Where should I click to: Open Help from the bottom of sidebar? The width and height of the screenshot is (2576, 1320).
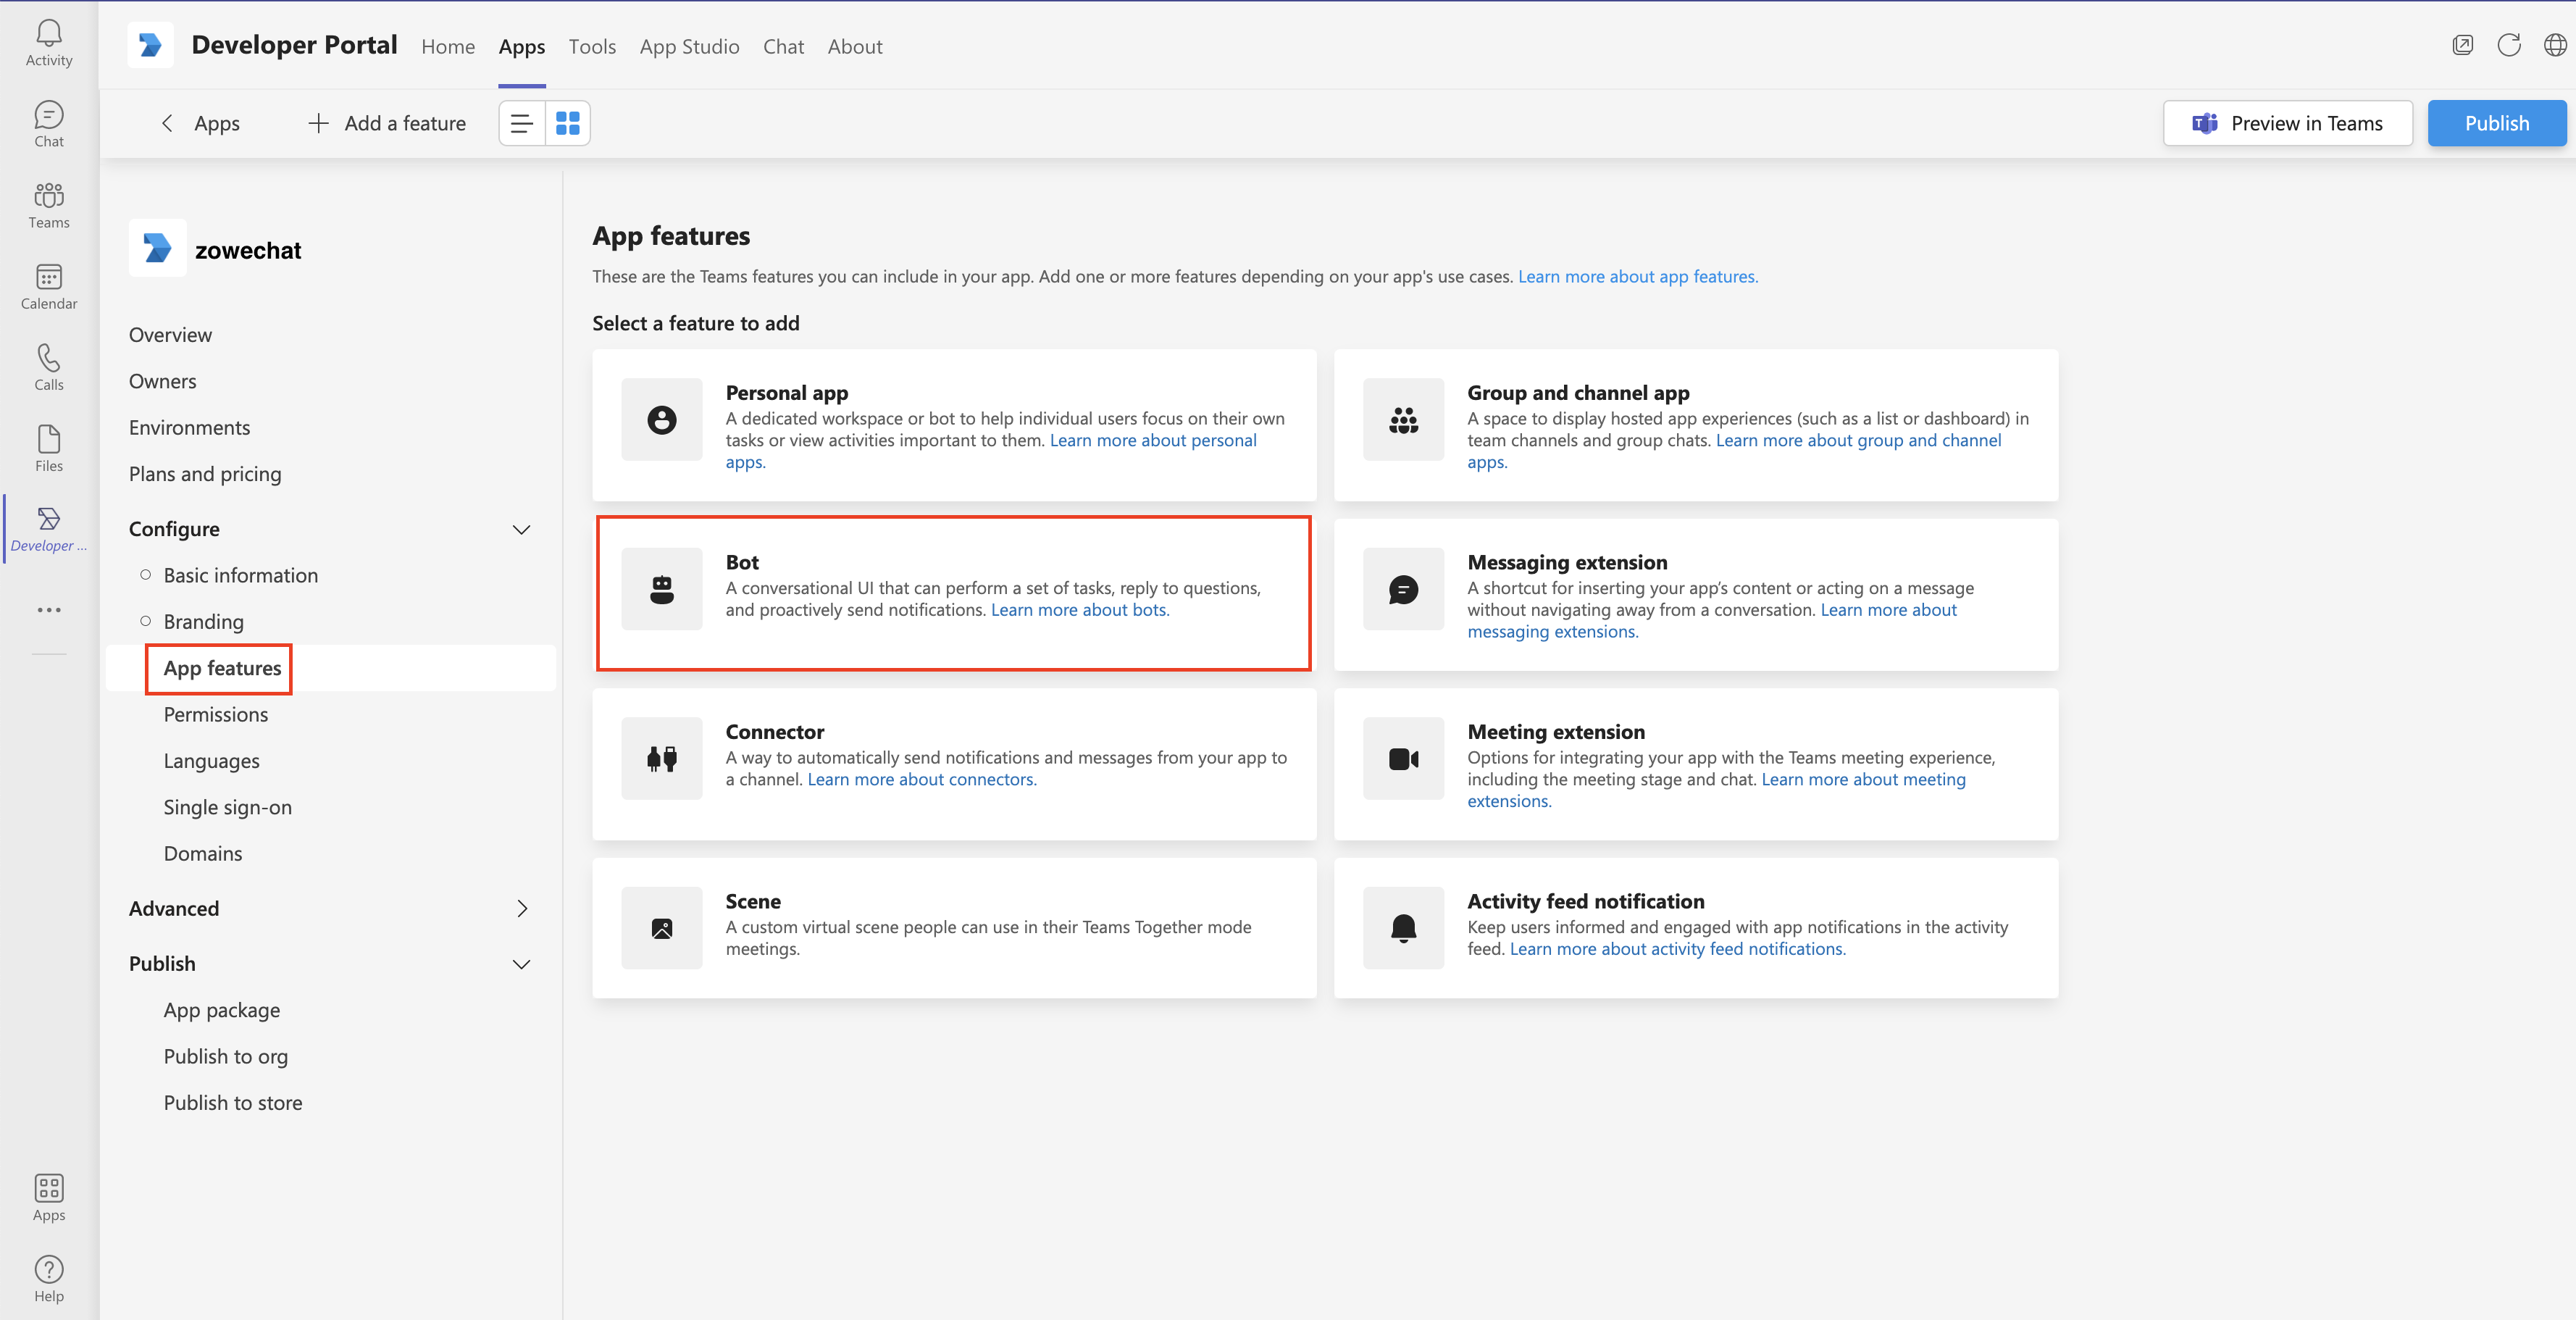[x=48, y=1277]
